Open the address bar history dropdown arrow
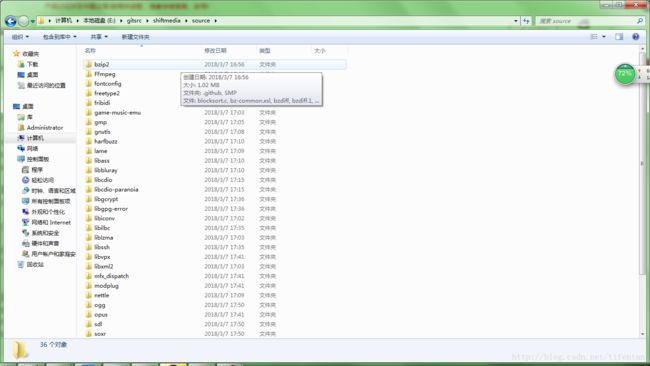This screenshot has height=366, width=650. [x=516, y=21]
